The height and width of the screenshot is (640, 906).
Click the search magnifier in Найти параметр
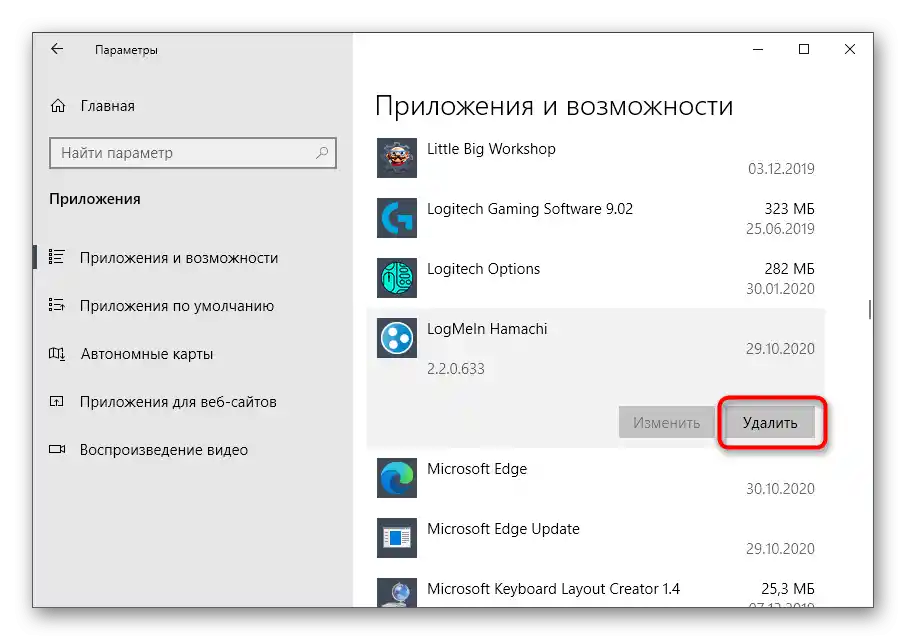(x=322, y=152)
